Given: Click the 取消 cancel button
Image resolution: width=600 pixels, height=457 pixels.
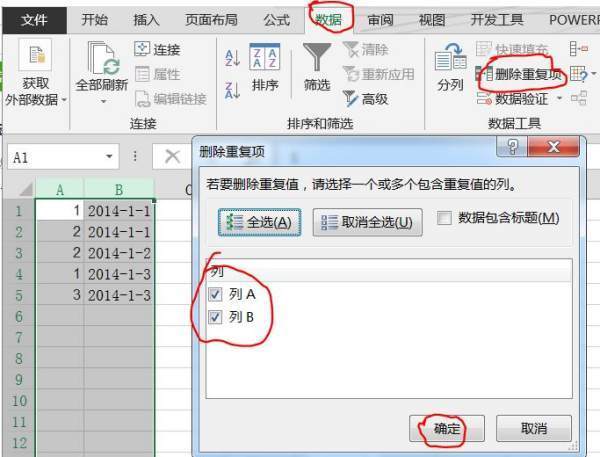Looking at the screenshot, I should [x=534, y=428].
